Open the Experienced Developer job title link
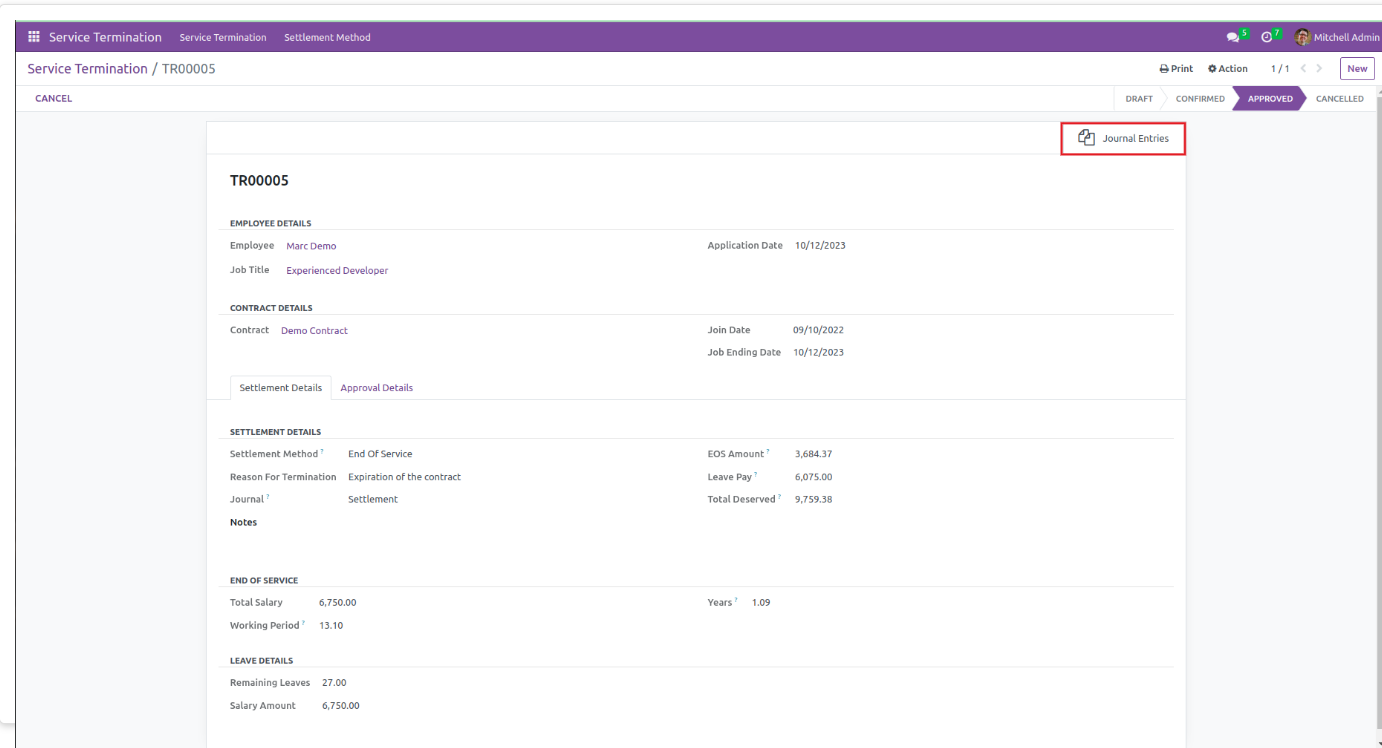This screenshot has width=1382, height=748. click(337, 271)
